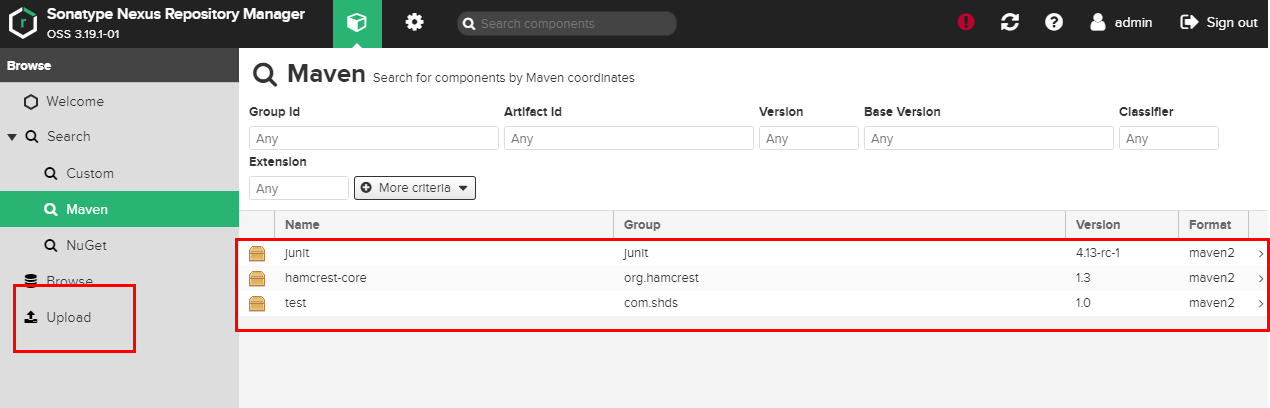Image resolution: width=1270 pixels, height=408 pixels.
Task: Select Maven search in sidebar
Action: (x=119, y=210)
